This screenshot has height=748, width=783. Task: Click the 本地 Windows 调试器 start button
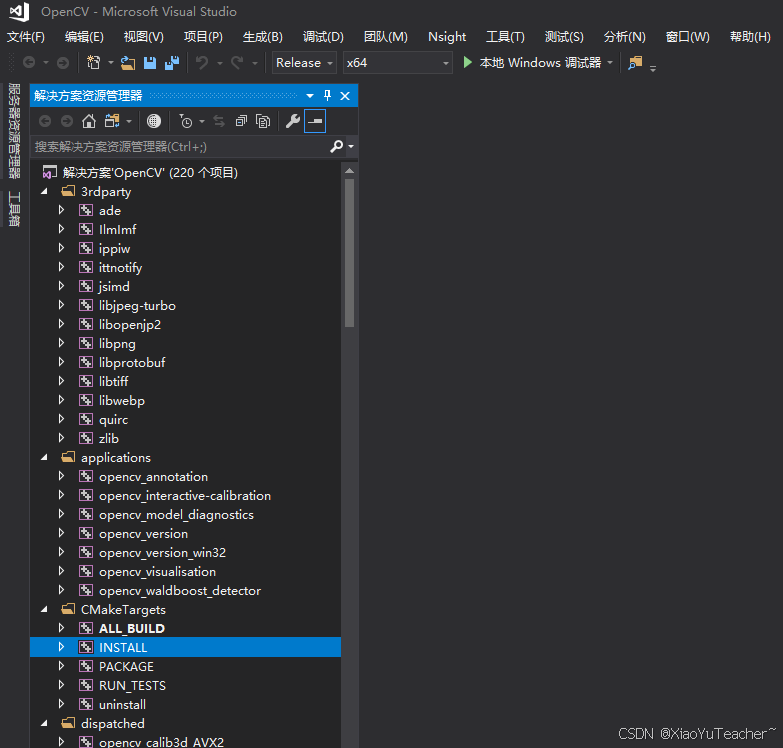[x=532, y=63]
